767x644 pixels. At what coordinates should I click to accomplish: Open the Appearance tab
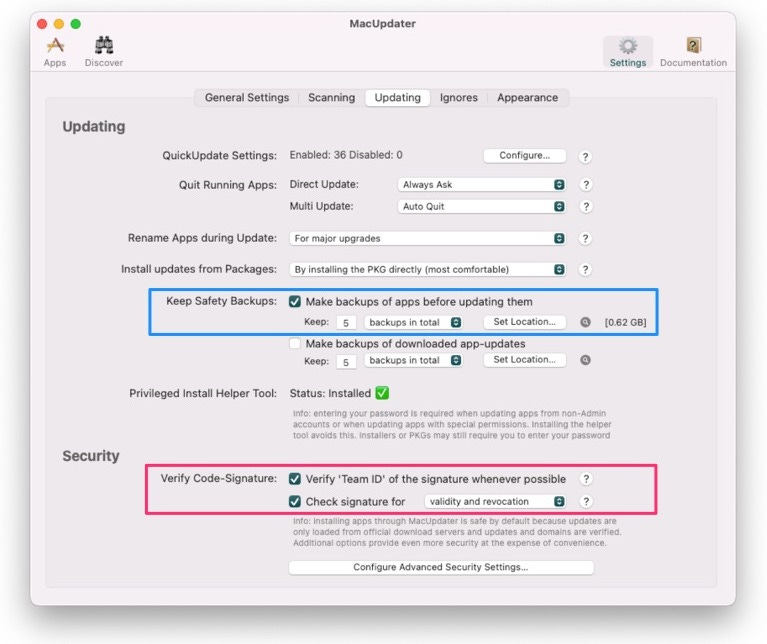tap(528, 98)
